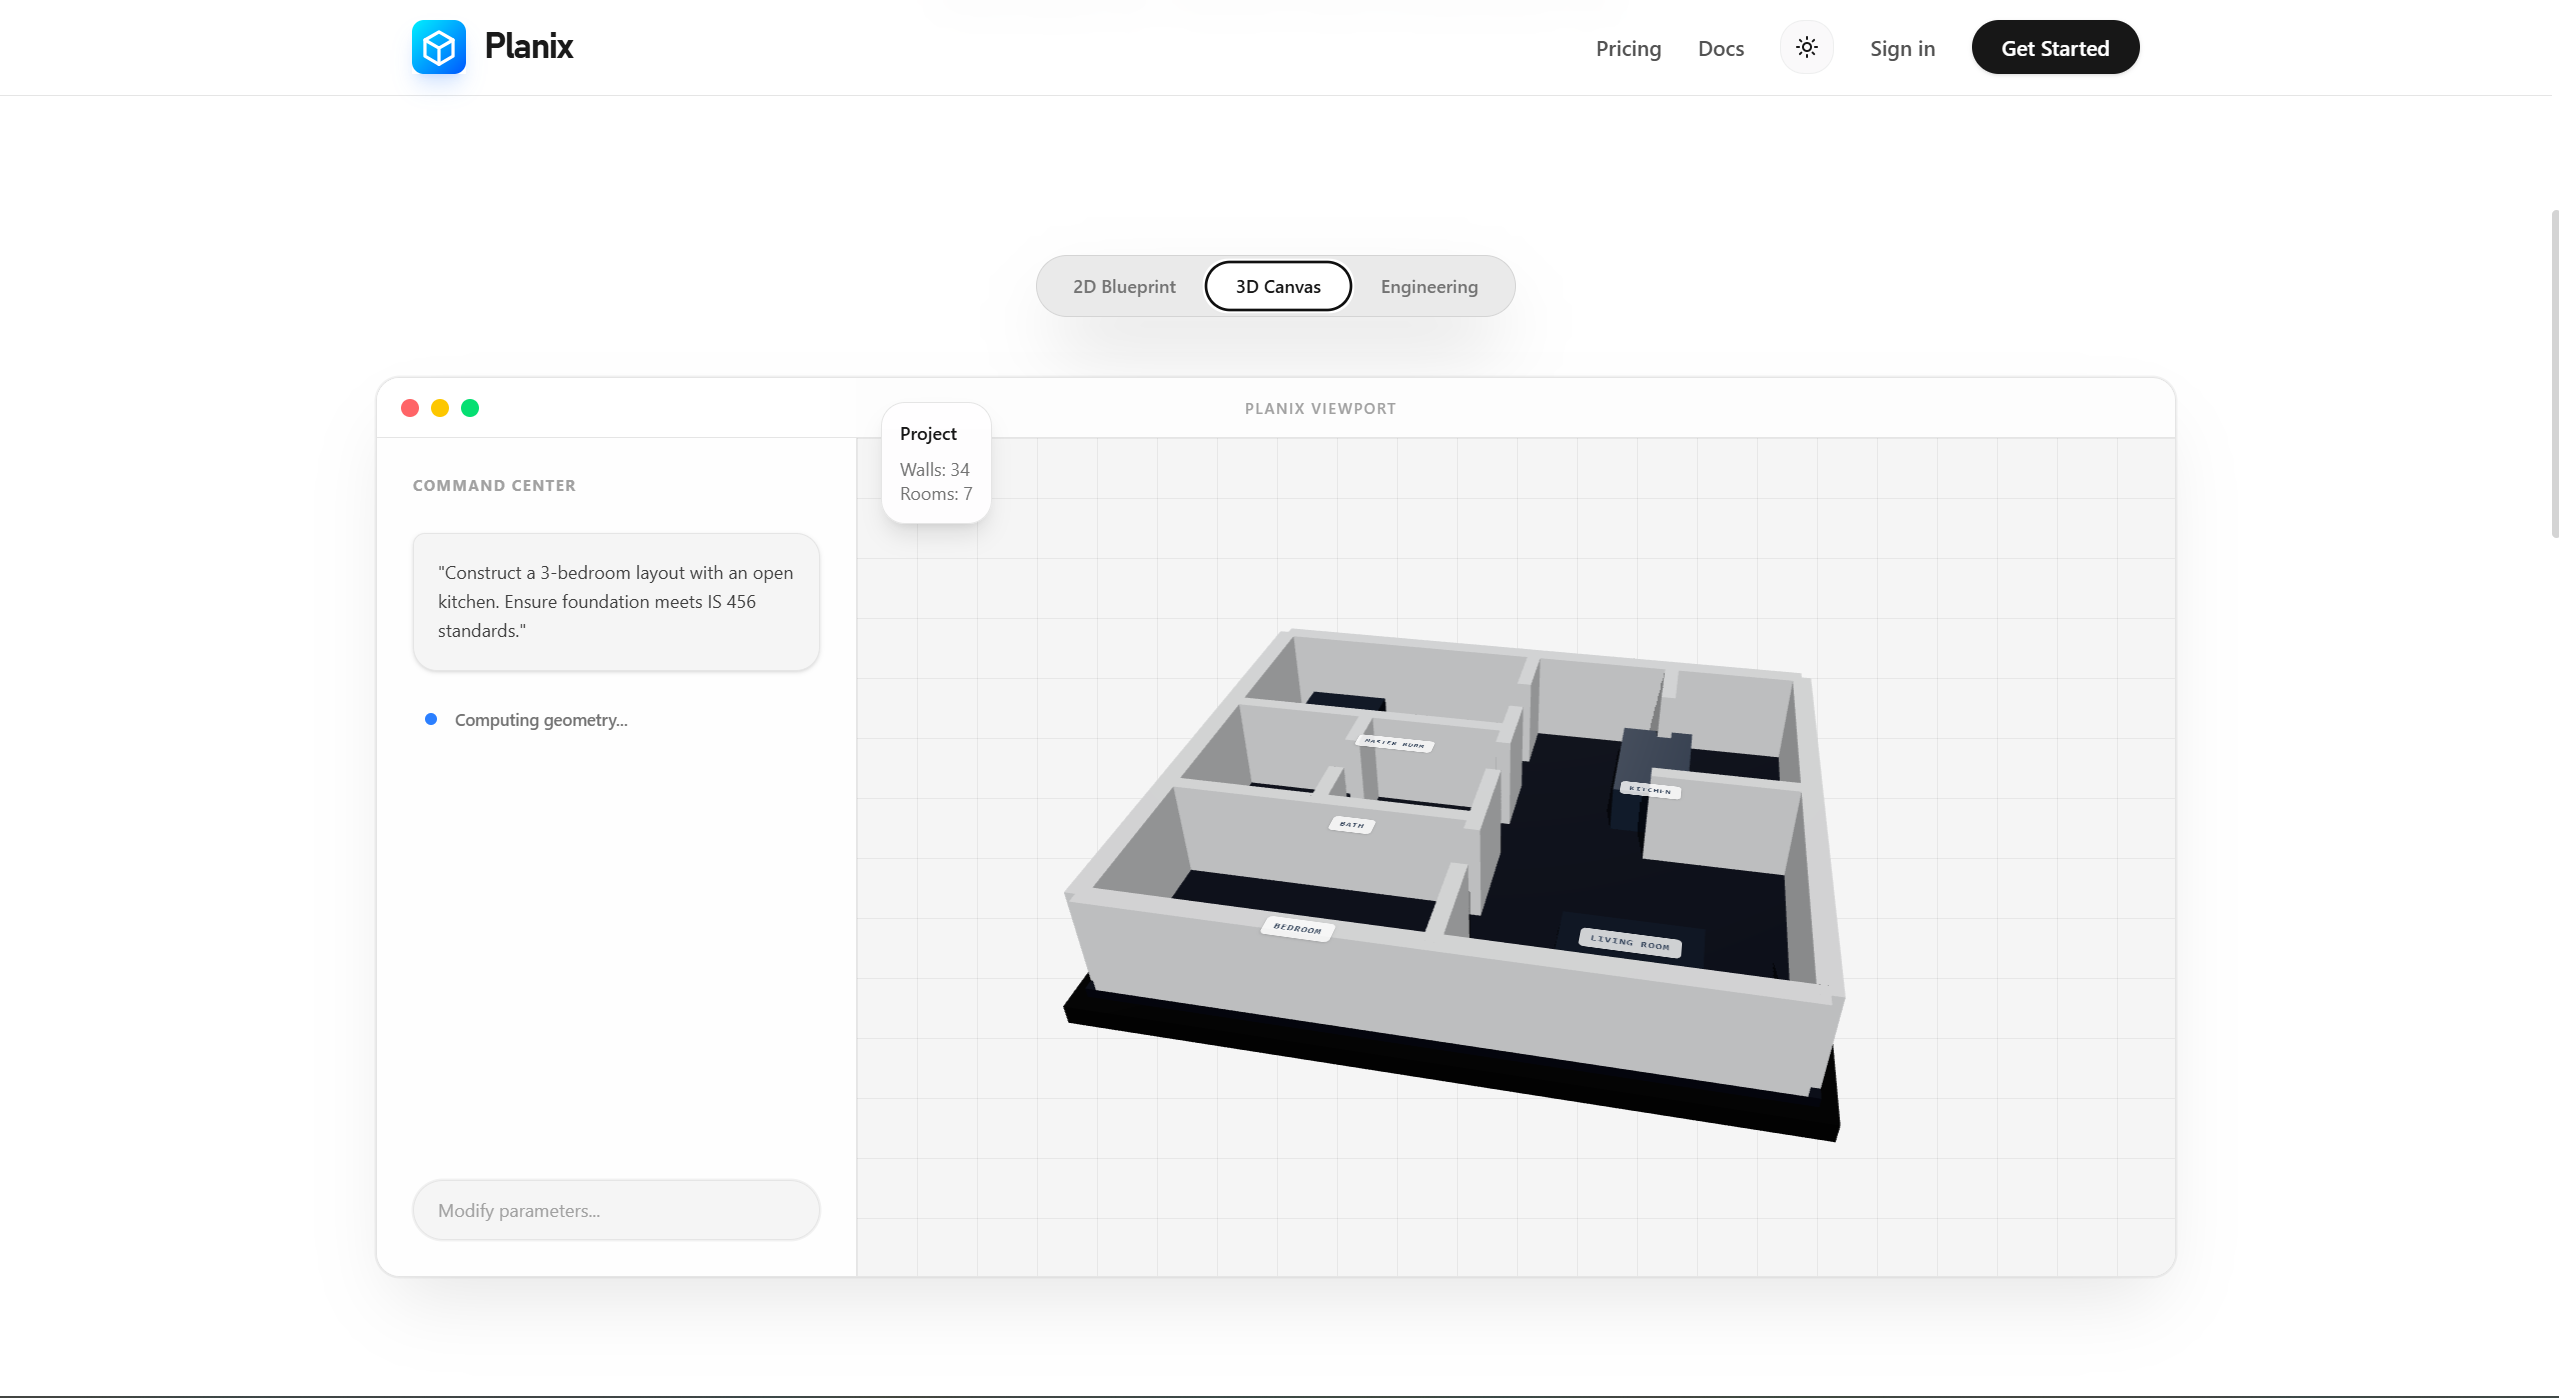The height and width of the screenshot is (1398, 2559).
Task: Click the Planix cube logo icon
Action: coord(438,47)
